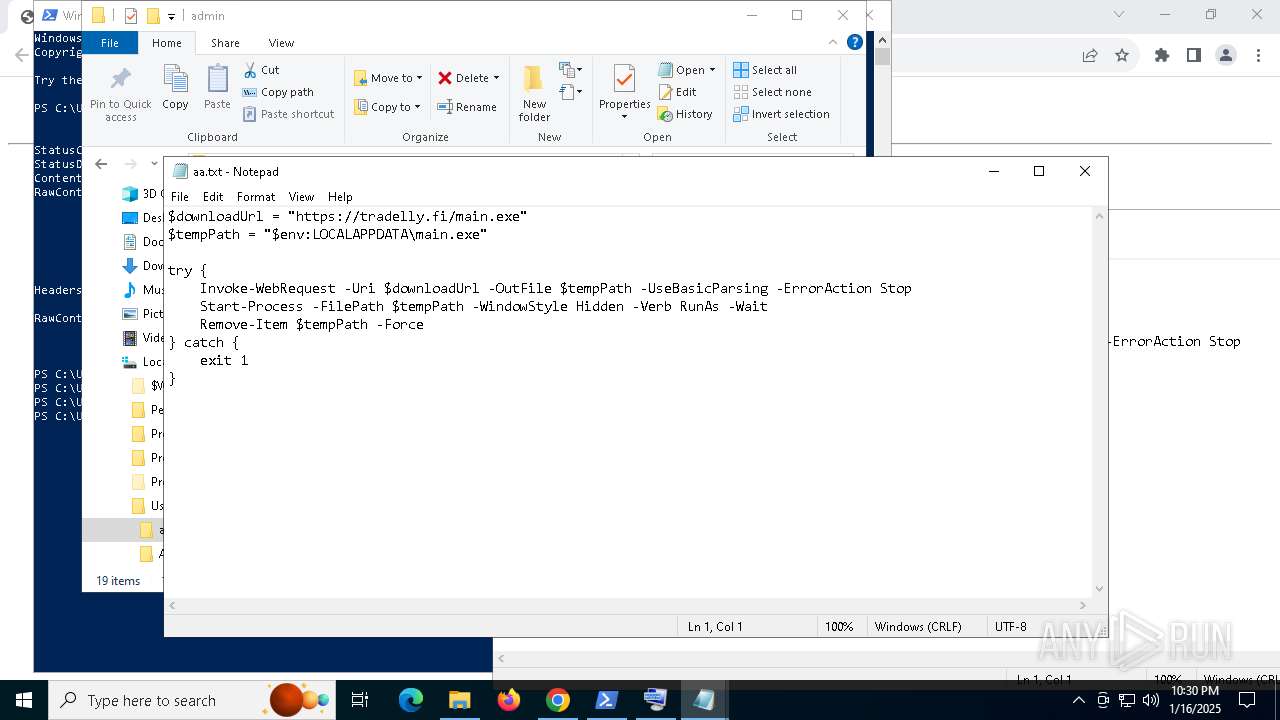Bookmark this page with the star icon
The image size is (1280, 720).
(x=1122, y=56)
